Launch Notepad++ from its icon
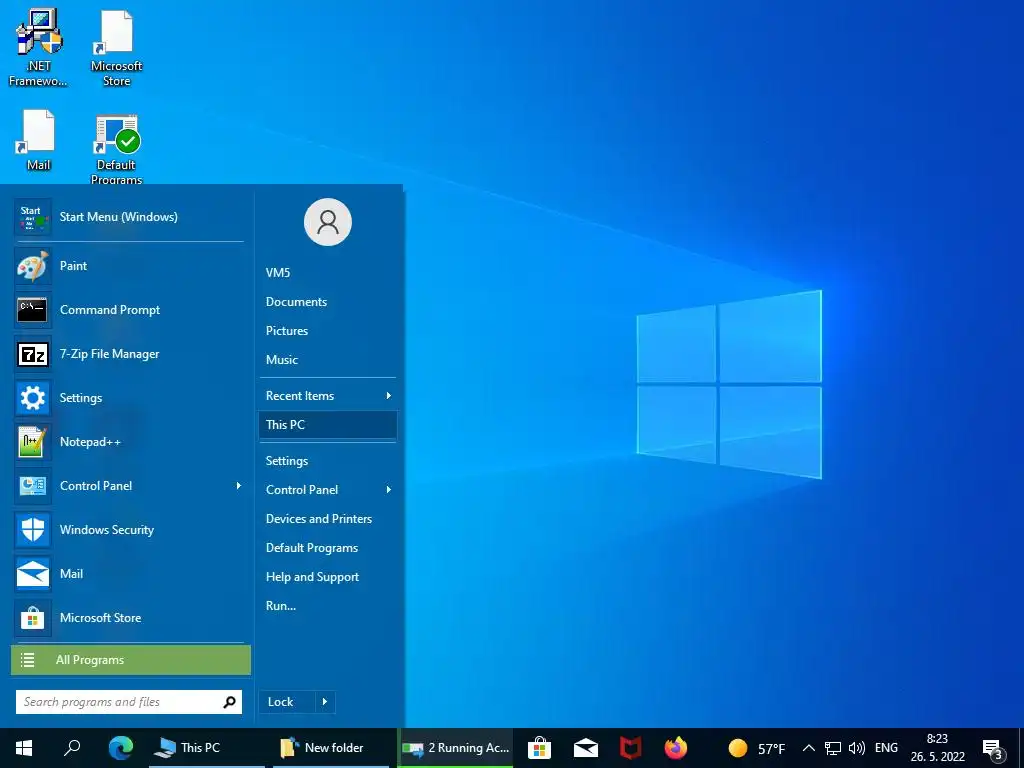1024x768 pixels. (x=33, y=441)
